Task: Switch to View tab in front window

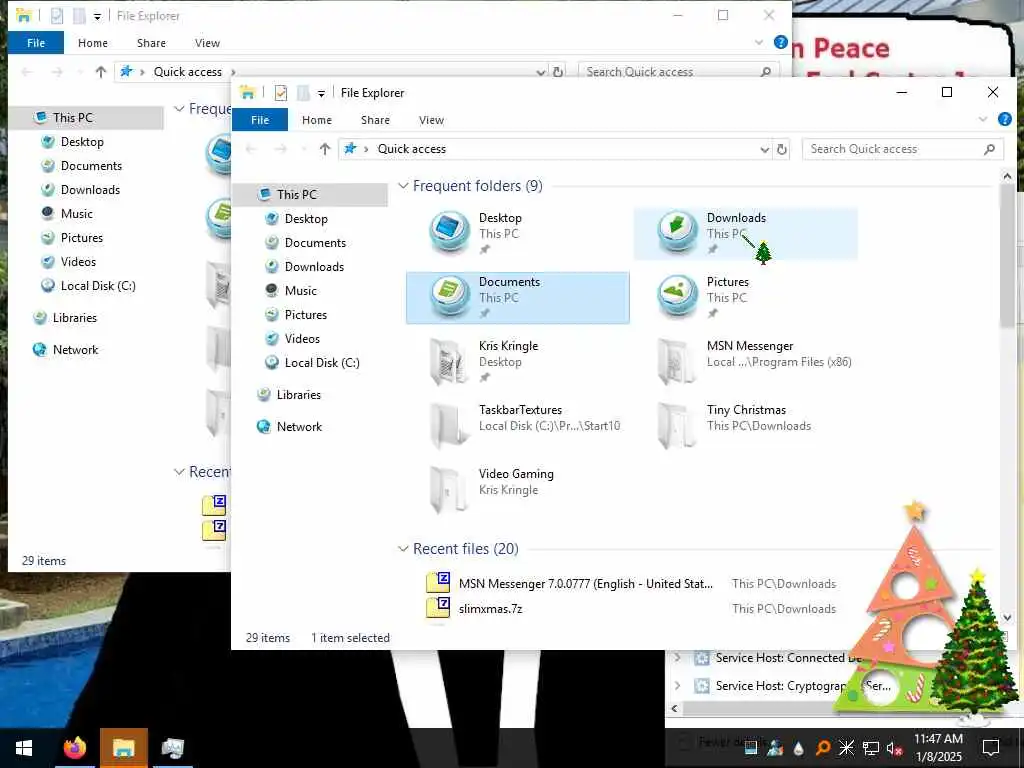Action: pyautogui.click(x=431, y=120)
